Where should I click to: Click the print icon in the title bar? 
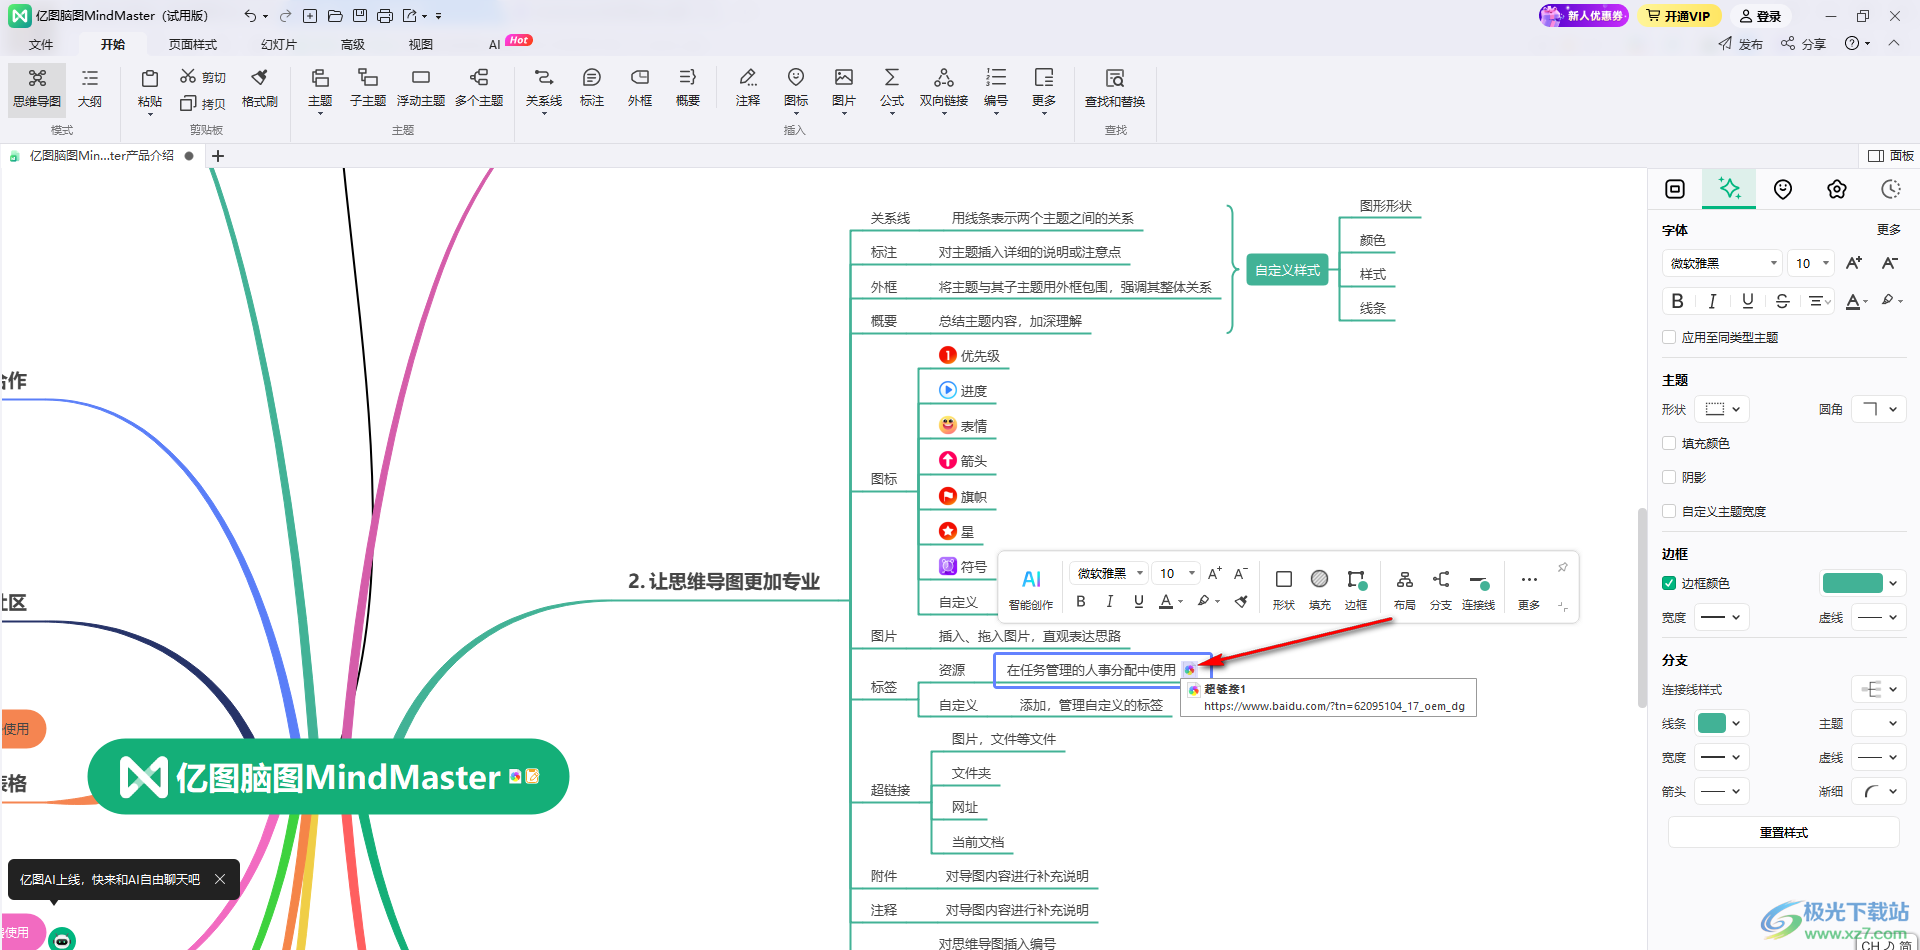tap(385, 16)
